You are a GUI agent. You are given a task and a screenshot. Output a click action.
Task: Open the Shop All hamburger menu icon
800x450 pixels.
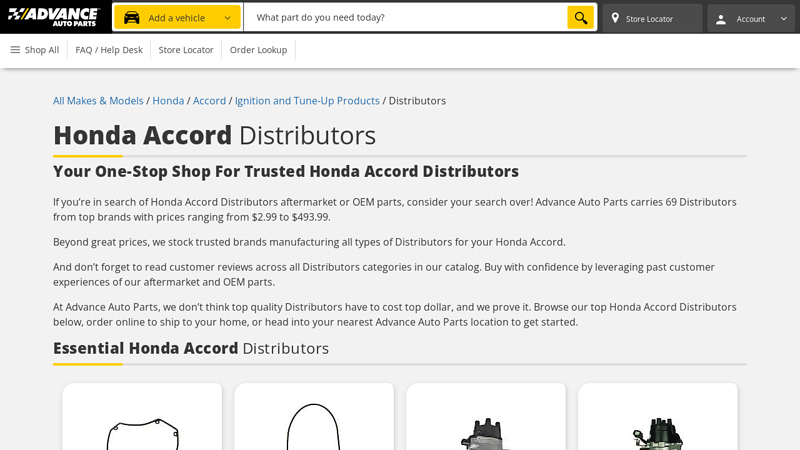point(15,49)
